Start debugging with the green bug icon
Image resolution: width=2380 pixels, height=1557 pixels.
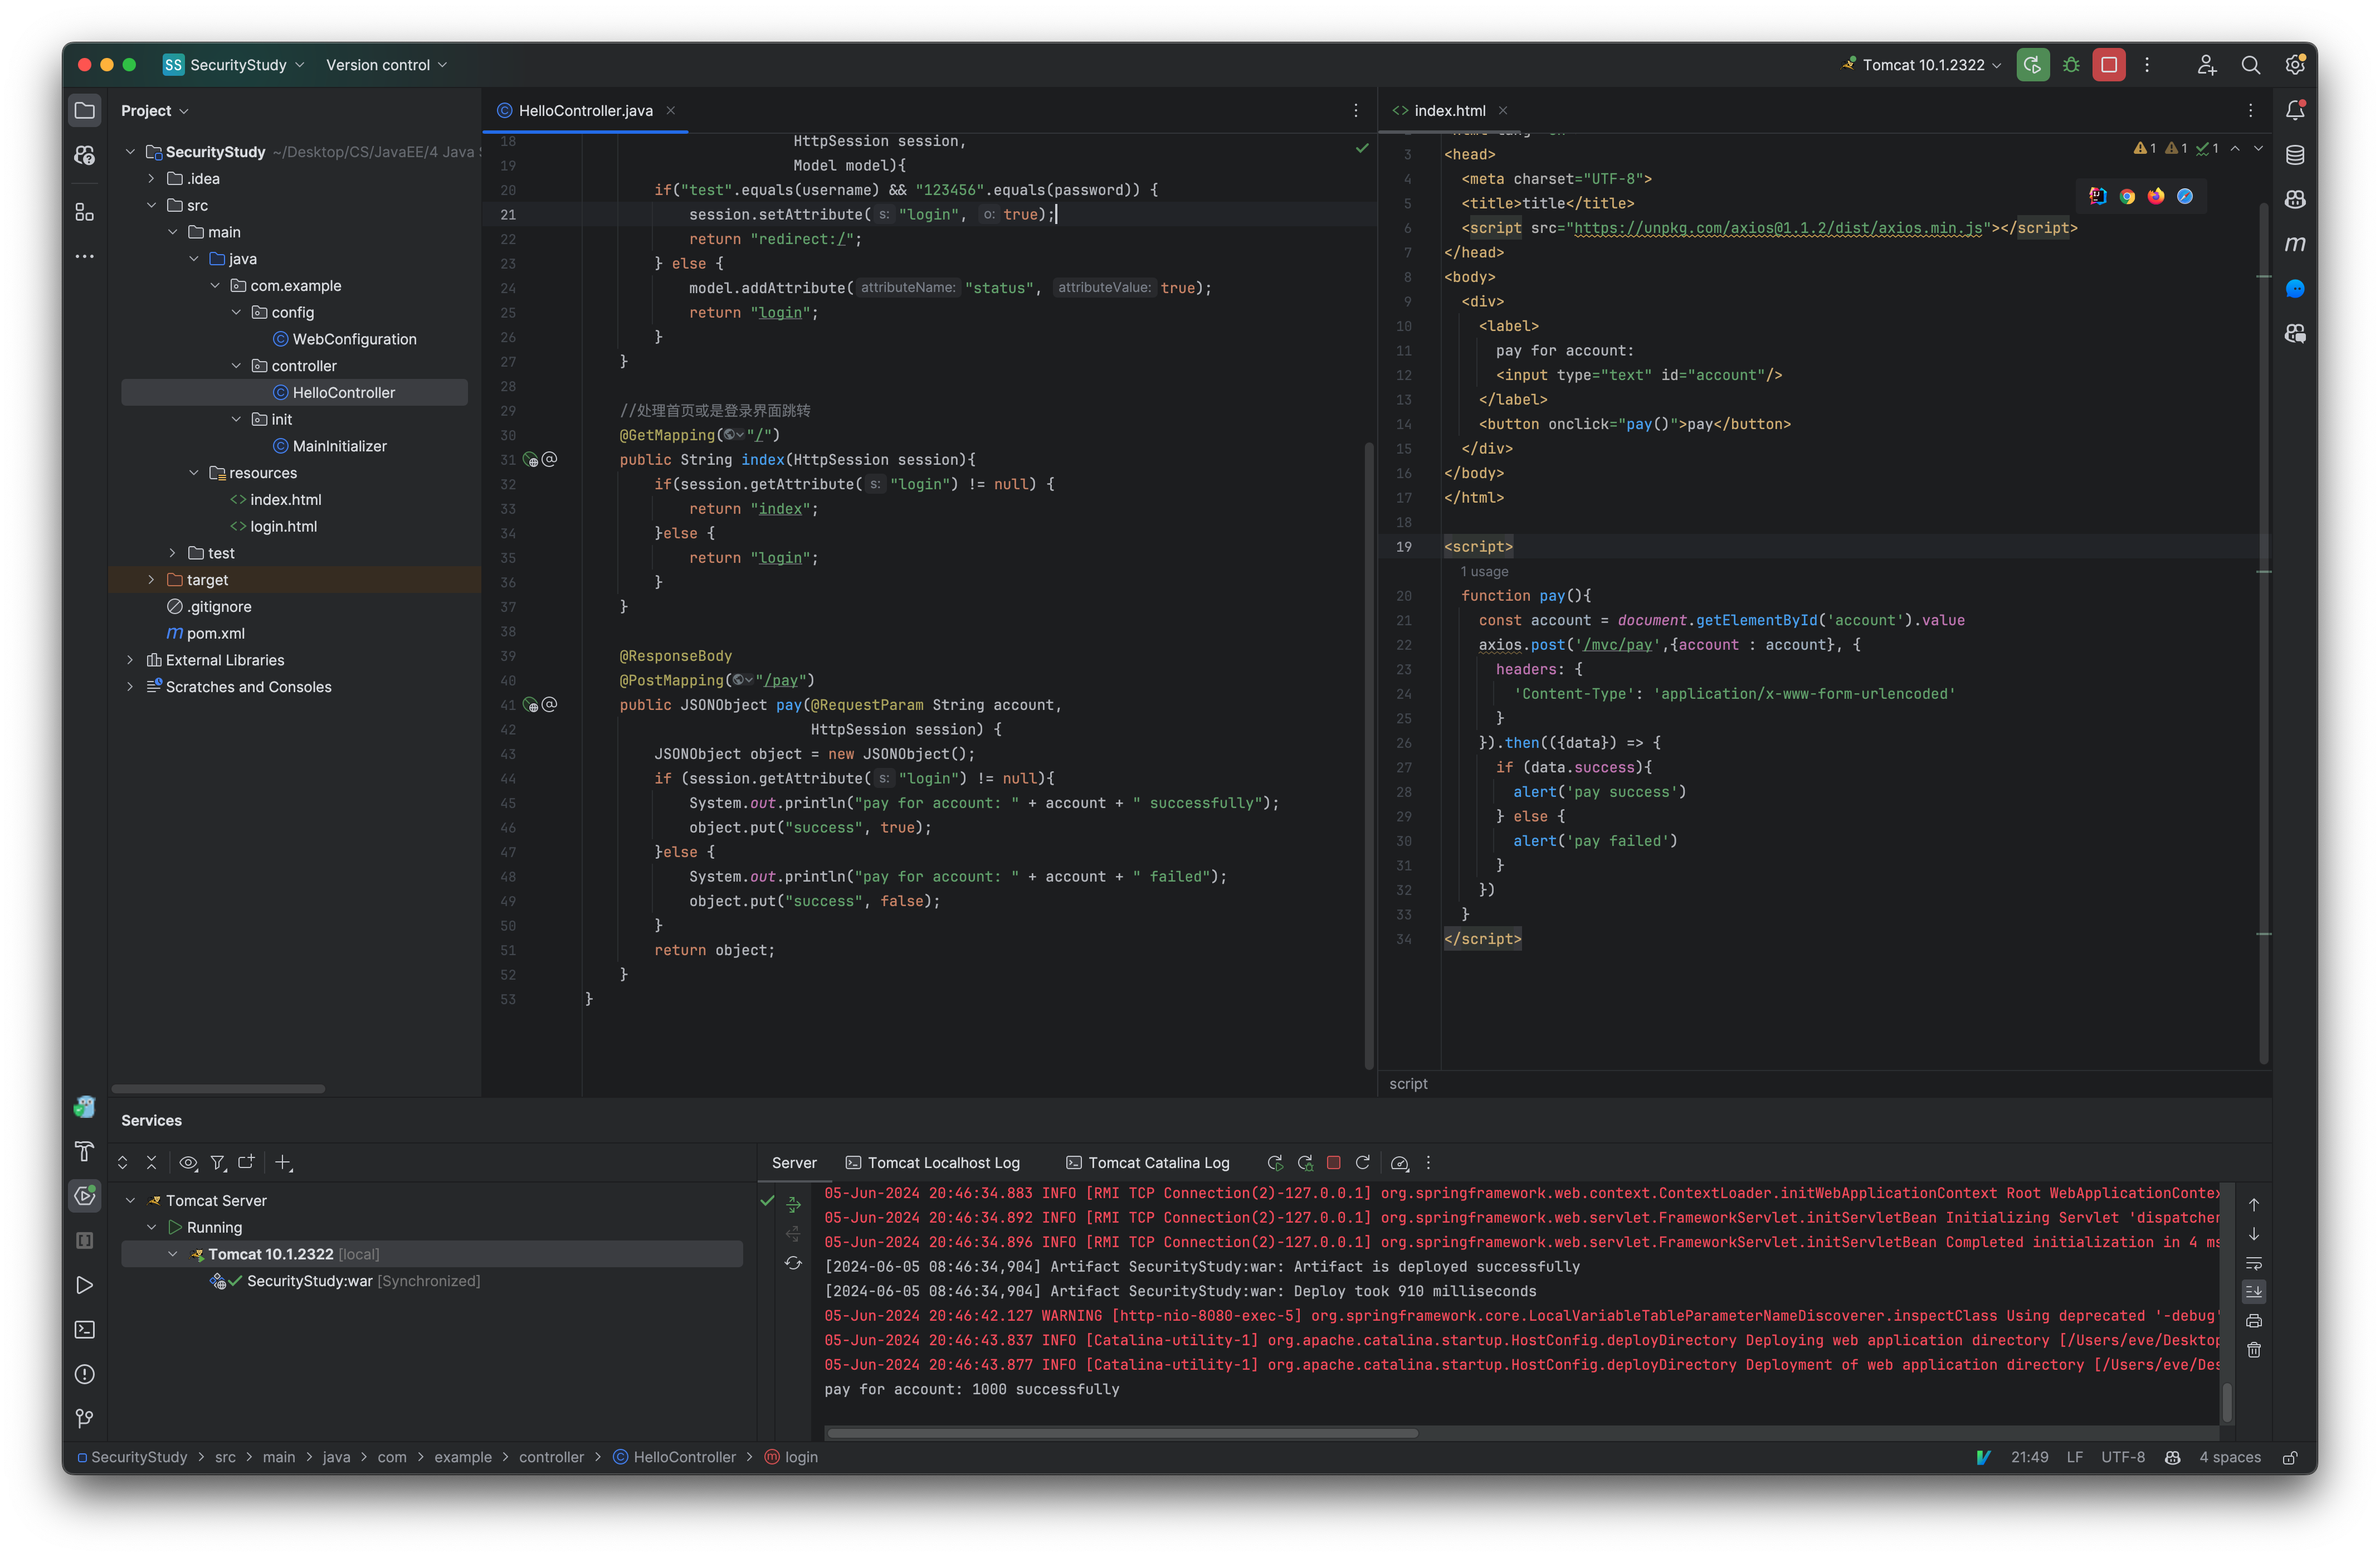click(x=2071, y=65)
